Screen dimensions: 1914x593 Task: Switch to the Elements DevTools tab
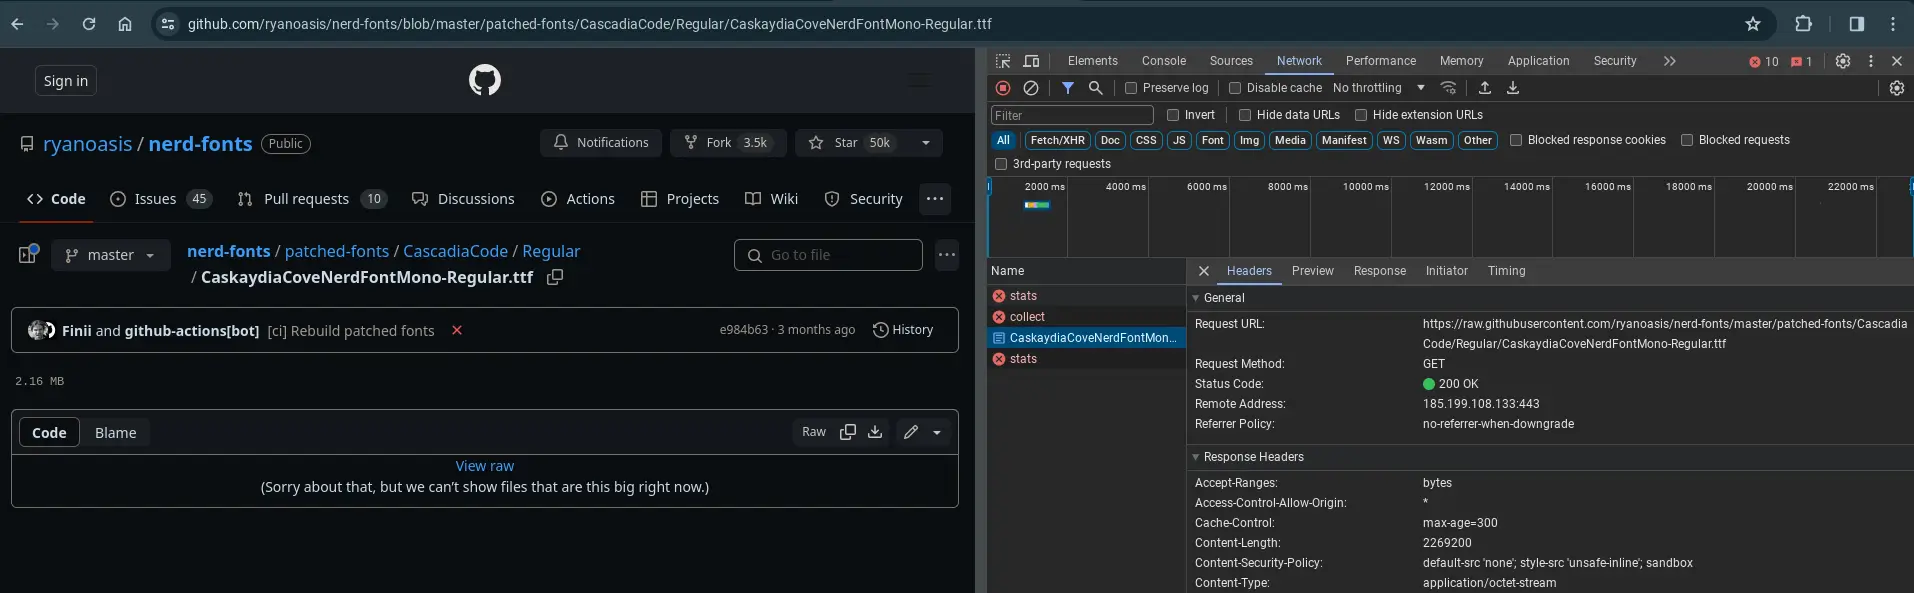(x=1092, y=61)
